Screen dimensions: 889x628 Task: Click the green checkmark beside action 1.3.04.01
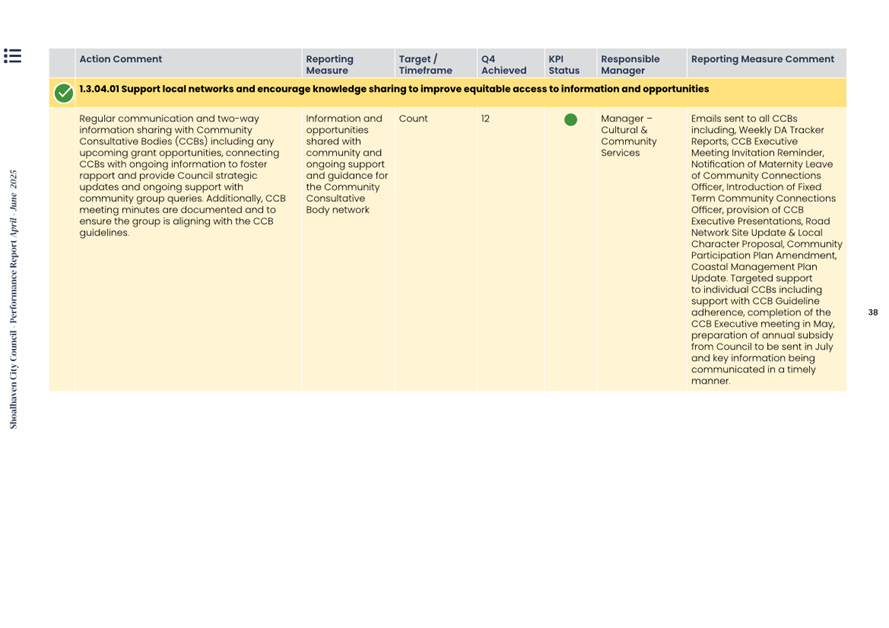[x=63, y=93]
